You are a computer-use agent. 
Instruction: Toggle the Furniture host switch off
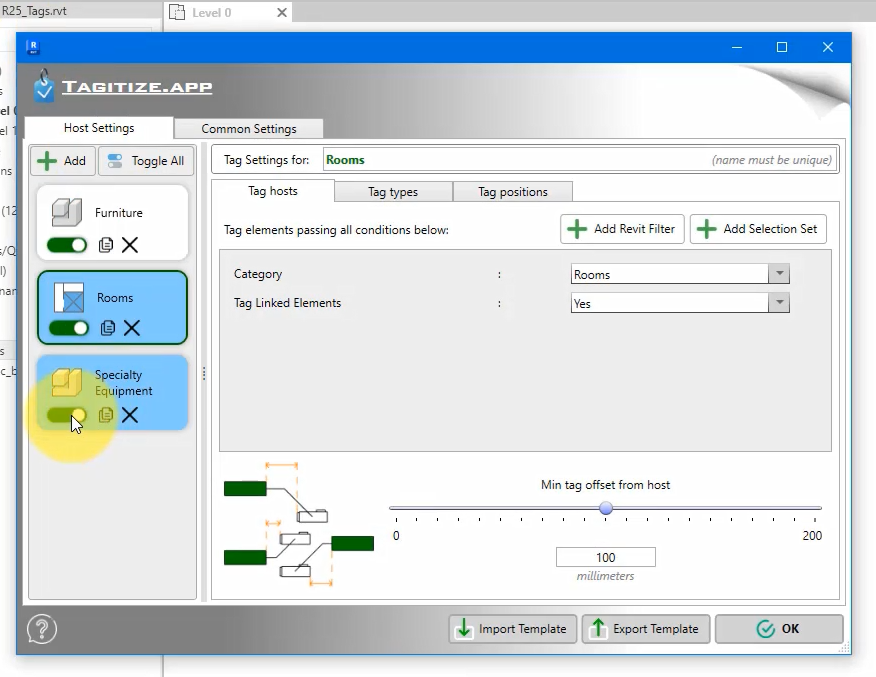67,245
